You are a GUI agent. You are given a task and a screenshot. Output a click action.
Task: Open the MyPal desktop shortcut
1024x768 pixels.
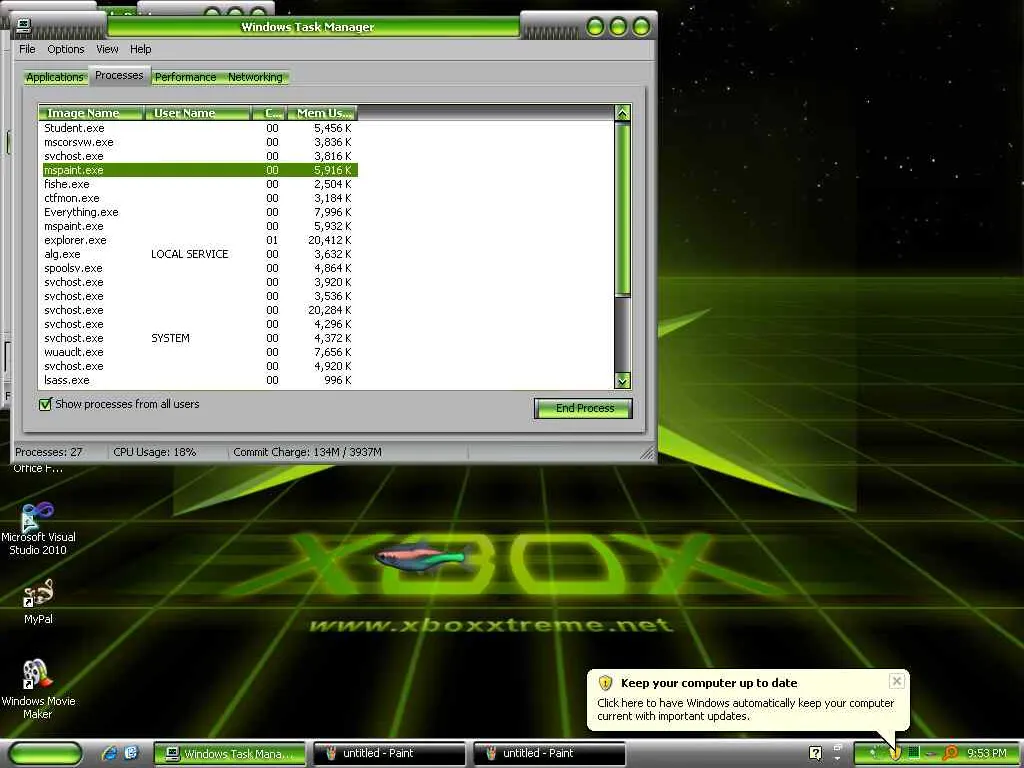click(x=38, y=602)
